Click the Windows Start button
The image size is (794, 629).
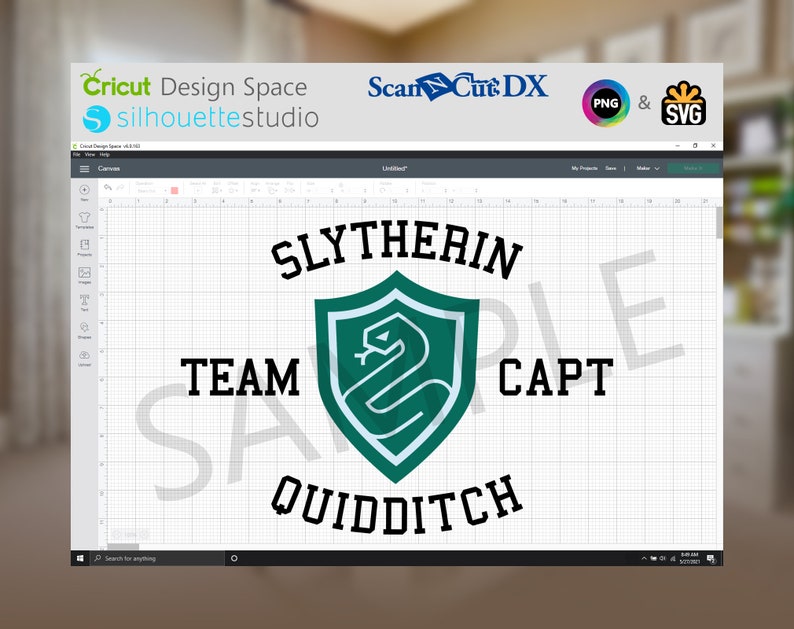click(x=80, y=558)
